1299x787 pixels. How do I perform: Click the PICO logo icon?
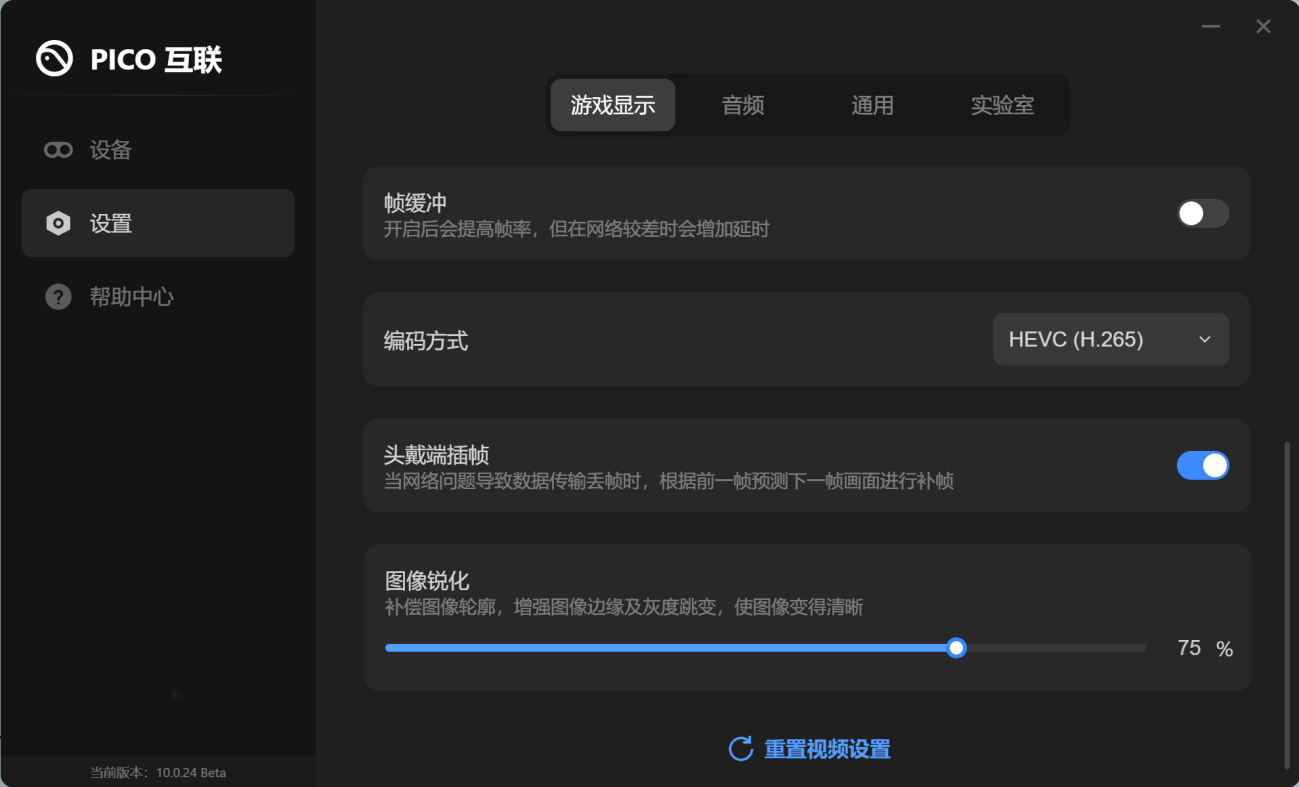click(x=54, y=59)
